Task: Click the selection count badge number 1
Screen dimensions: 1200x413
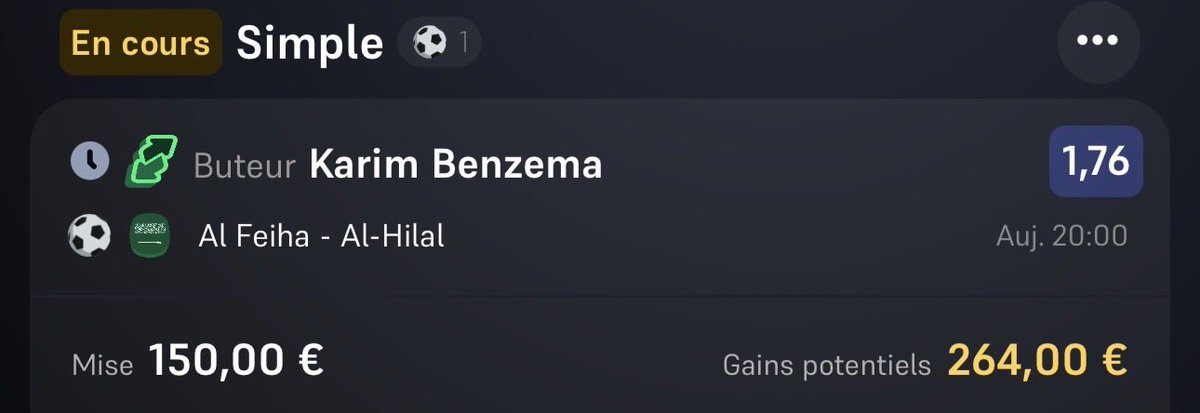Action: [464, 43]
